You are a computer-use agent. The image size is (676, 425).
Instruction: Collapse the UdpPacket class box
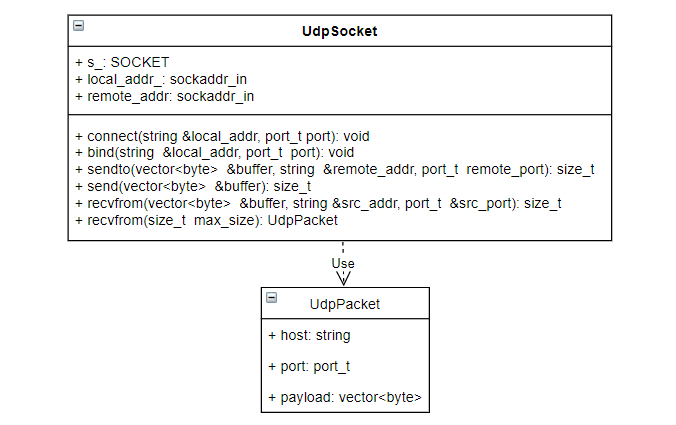[271, 298]
